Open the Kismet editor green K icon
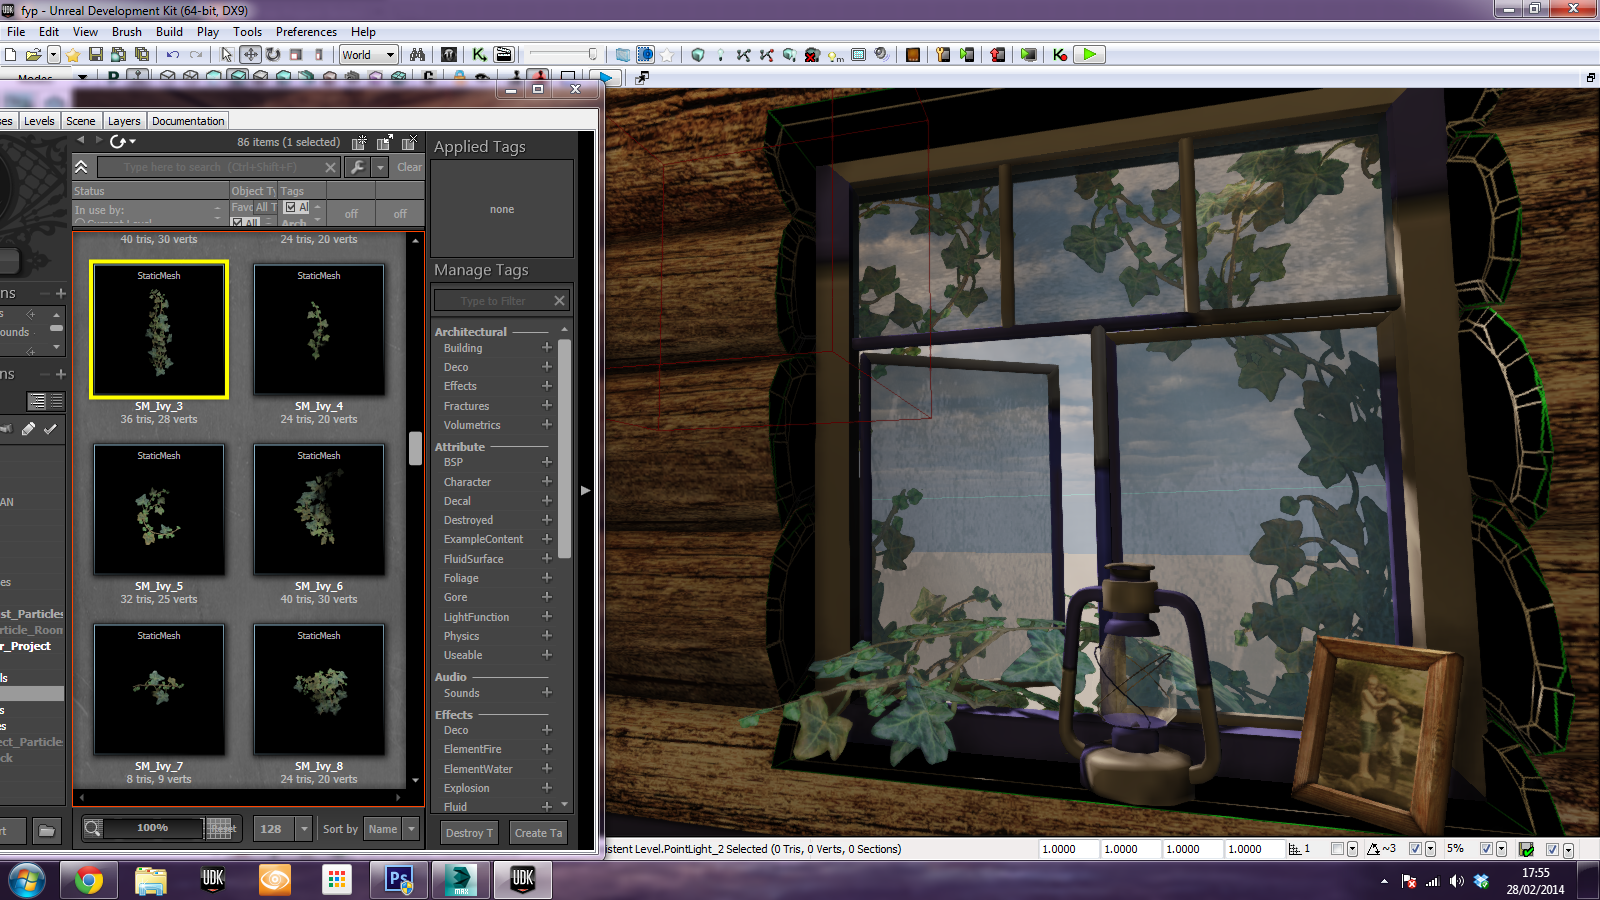This screenshot has width=1600, height=900. coord(480,55)
